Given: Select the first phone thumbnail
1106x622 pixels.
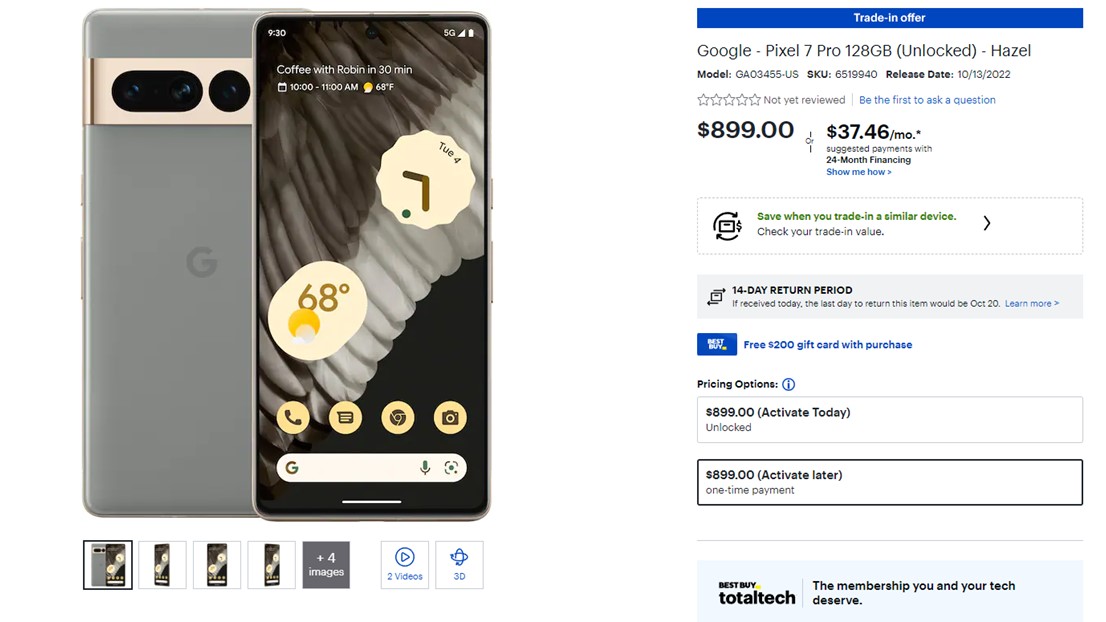Looking at the screenshot, I should (x=108, y=565).
